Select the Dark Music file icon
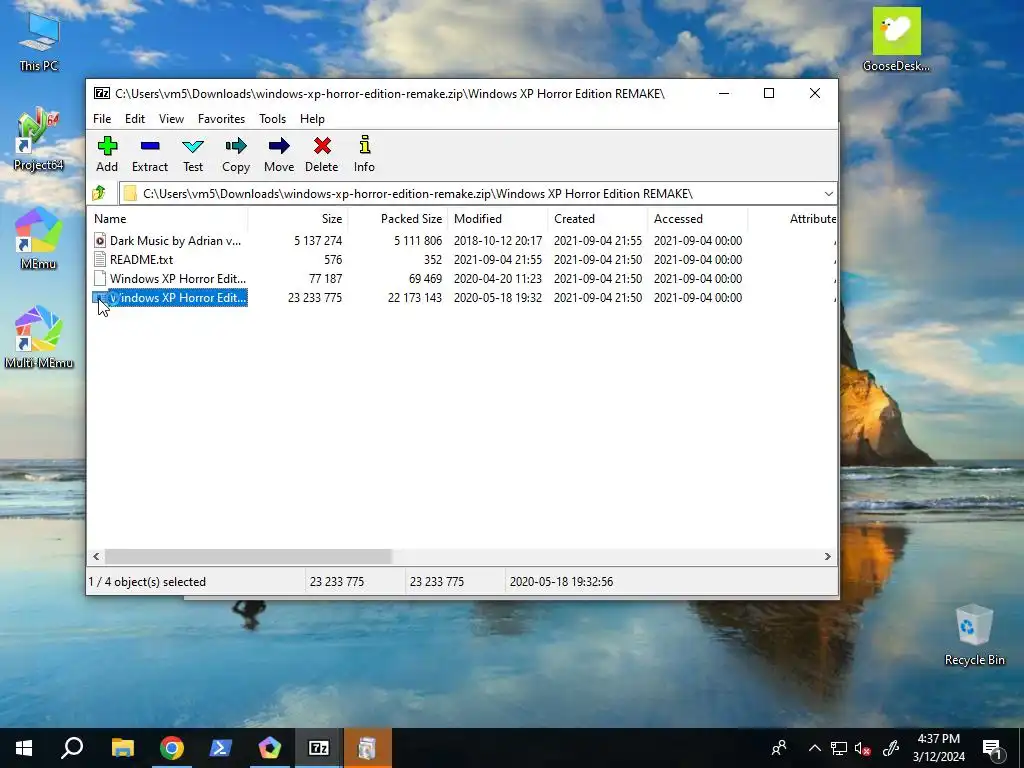The image size is (1024, 768). tap(99, 240)
